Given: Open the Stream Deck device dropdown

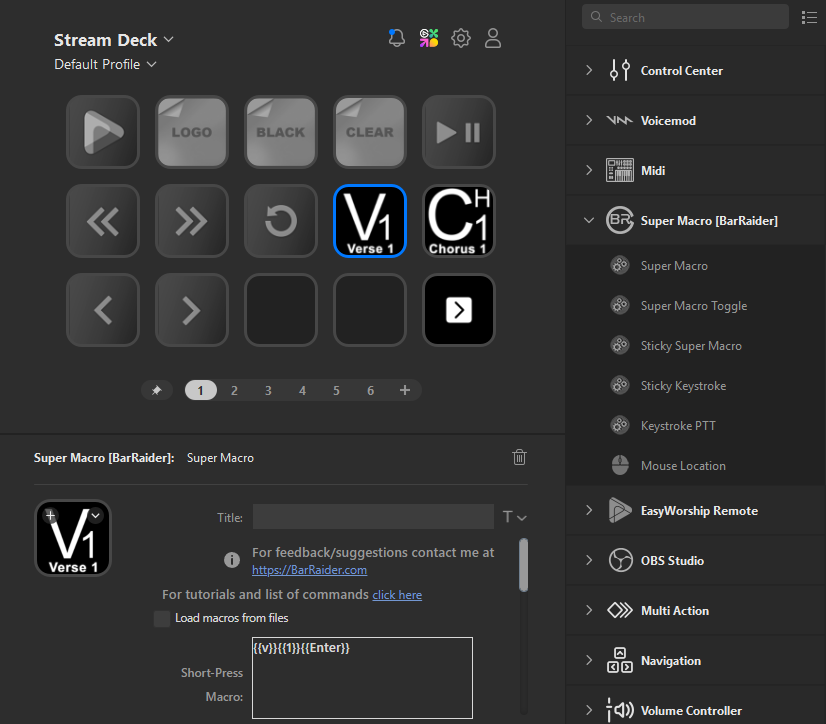Looking at the screenshot, I should coord(114,40).
